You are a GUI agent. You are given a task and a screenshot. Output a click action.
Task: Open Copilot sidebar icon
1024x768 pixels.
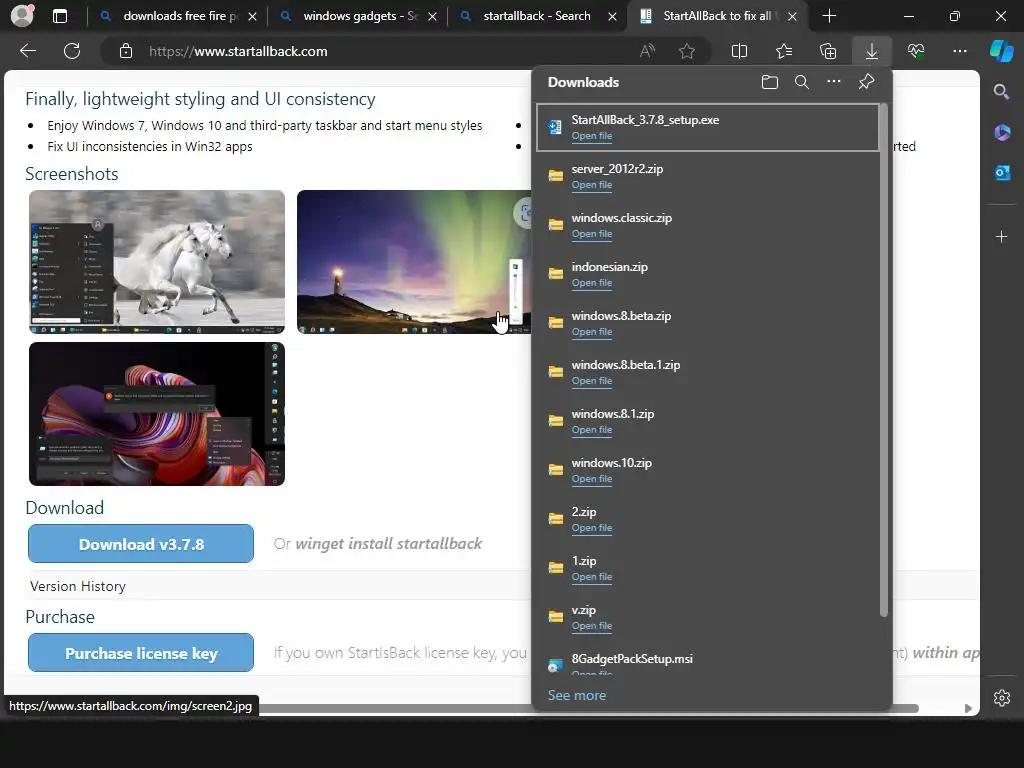tap(1002, 51)
